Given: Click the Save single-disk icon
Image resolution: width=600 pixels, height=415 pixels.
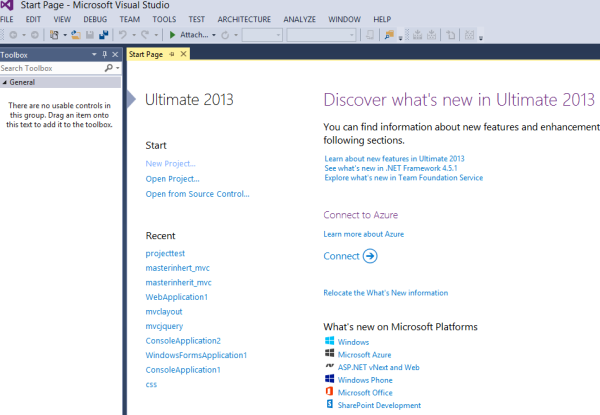Looking at the screenshot, I should [x=90, y=35].
